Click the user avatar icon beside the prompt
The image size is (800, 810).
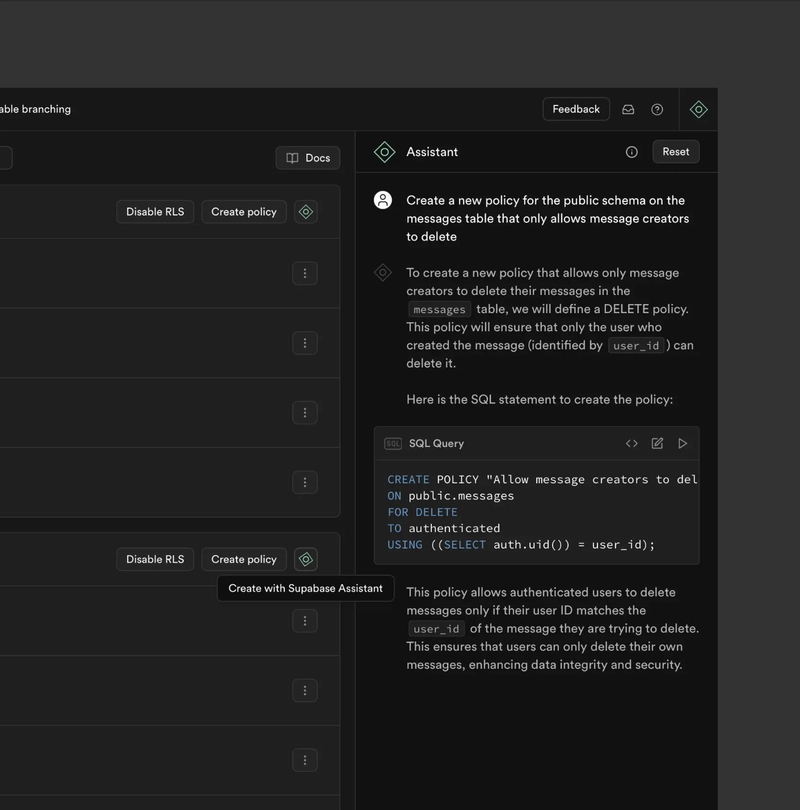coord(383,200)
